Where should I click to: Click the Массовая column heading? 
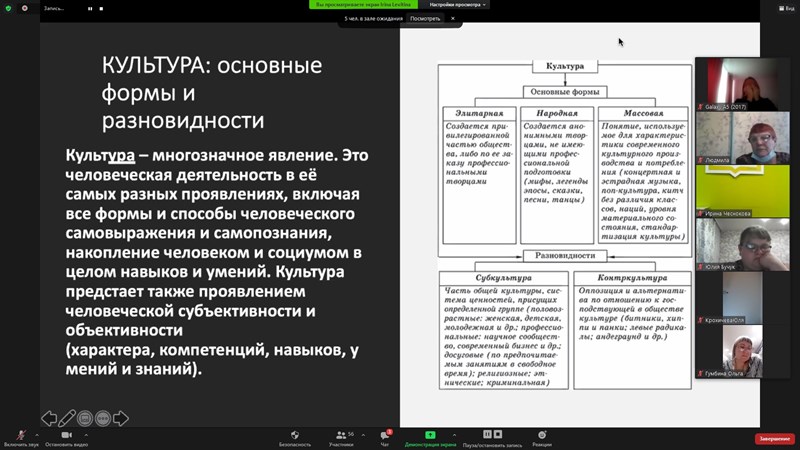(643, 113)
